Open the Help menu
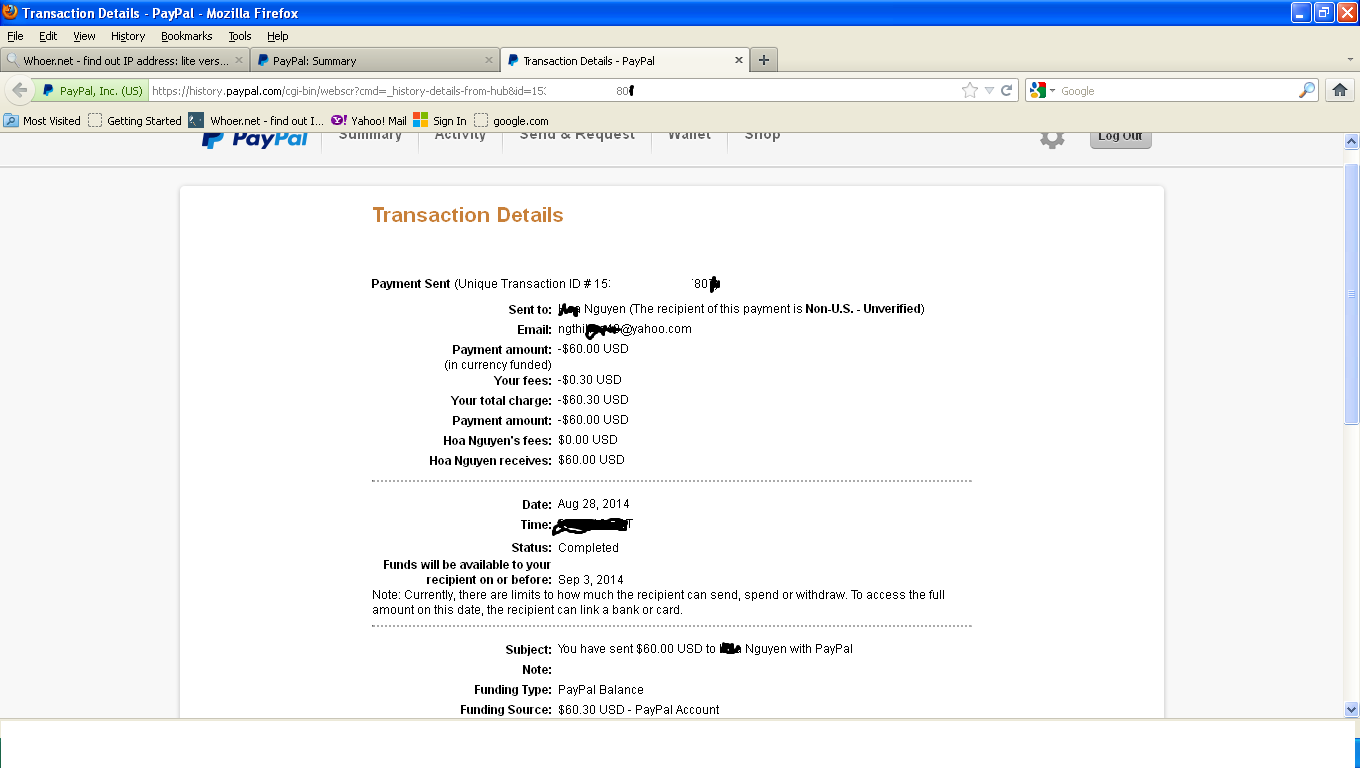The image size is (1360, 768). tap(277, 36)
